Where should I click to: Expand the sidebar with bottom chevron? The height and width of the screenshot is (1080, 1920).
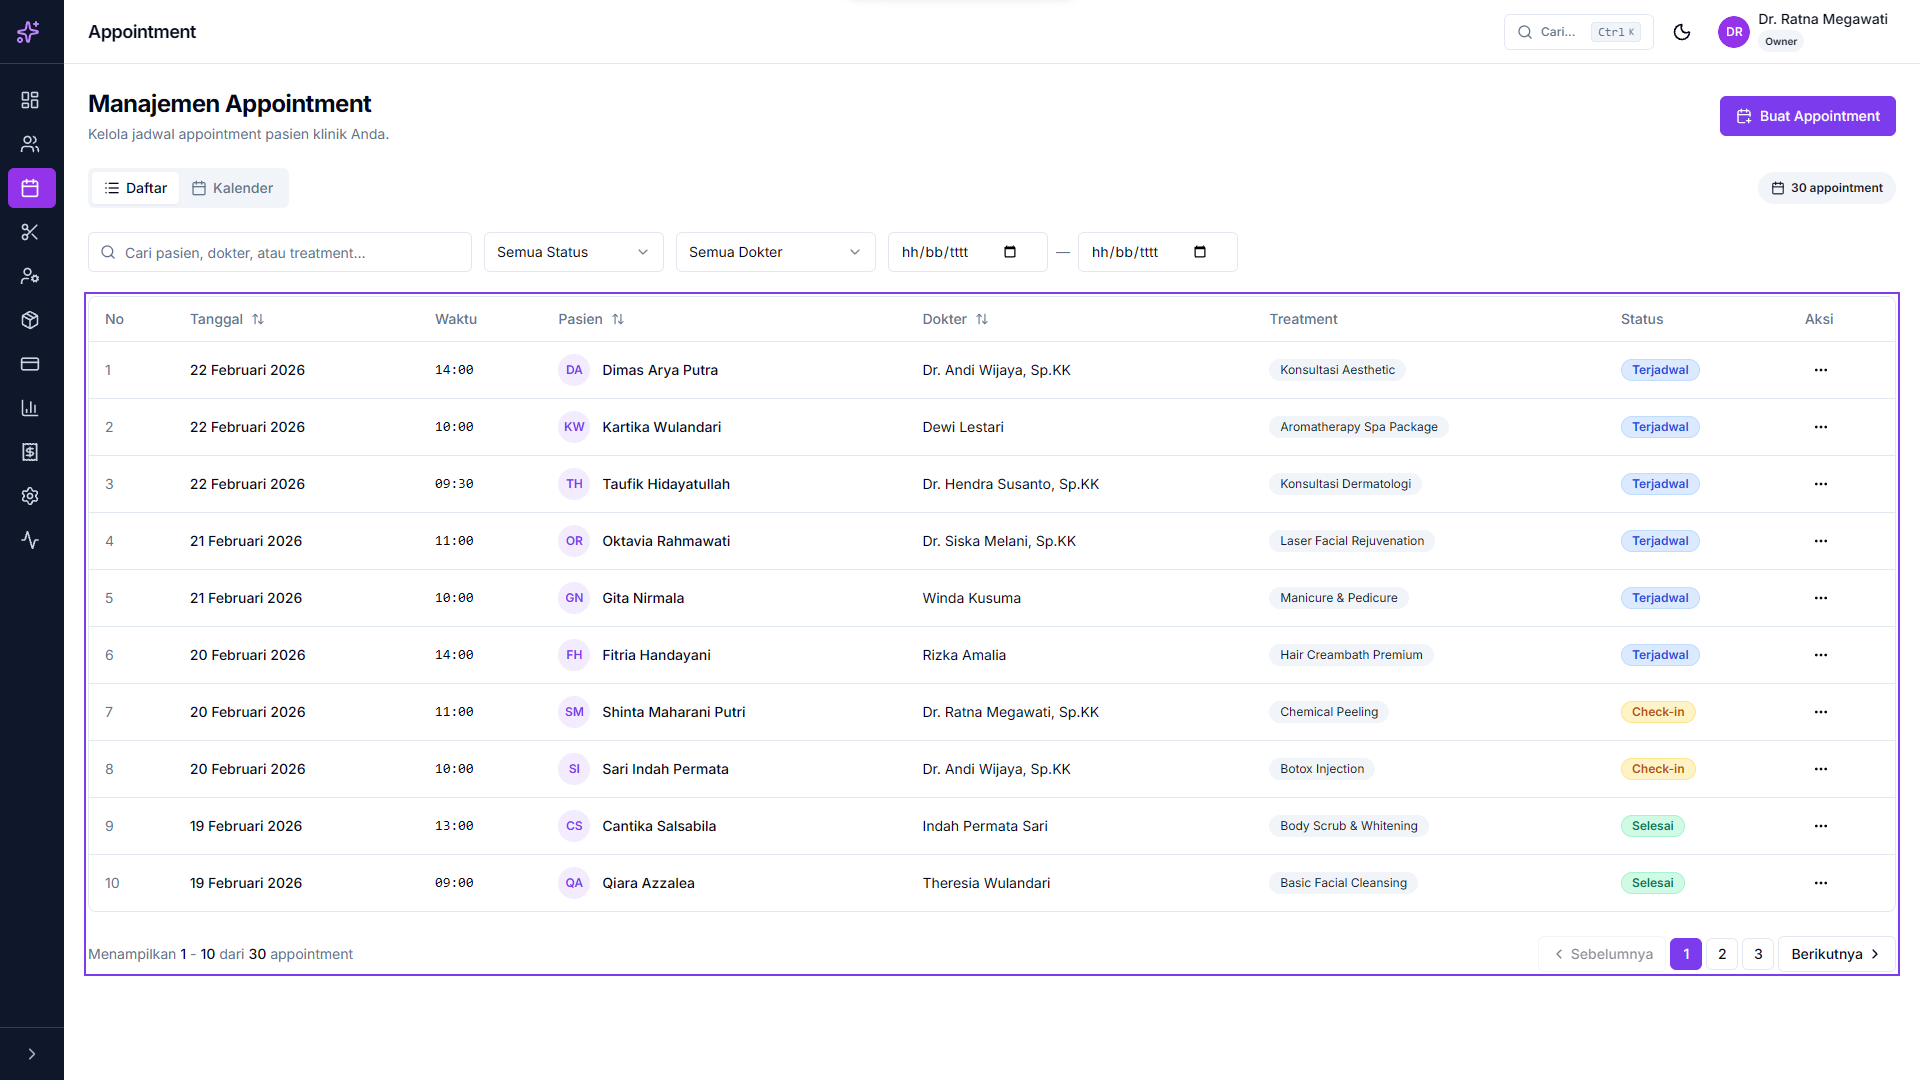click(x=32, y=1054)
